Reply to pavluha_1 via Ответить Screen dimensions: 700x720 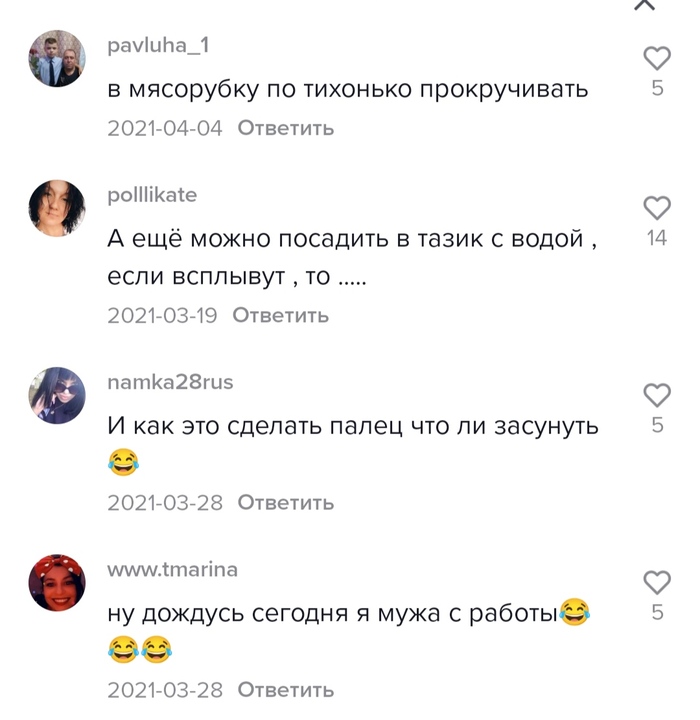(x=286, y=128)
